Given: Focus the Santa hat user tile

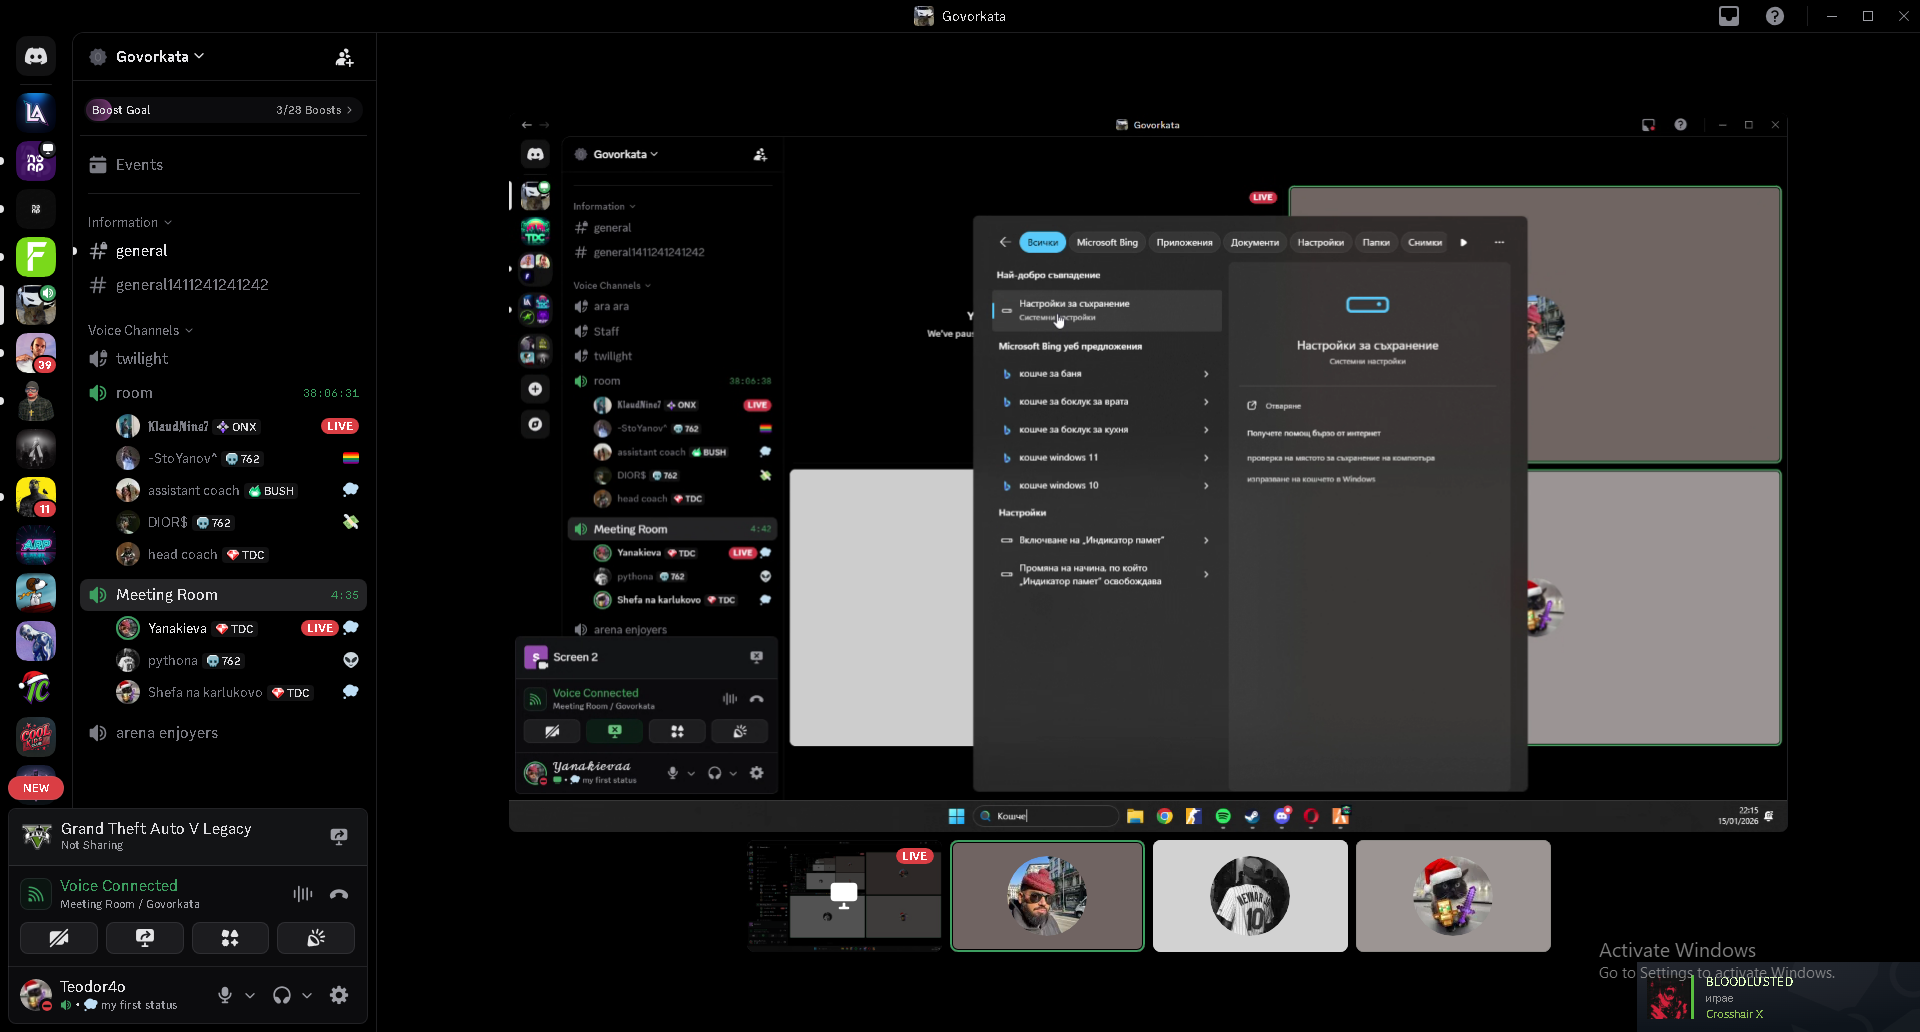Looking at the screenshot, I should pos(1453,896).
